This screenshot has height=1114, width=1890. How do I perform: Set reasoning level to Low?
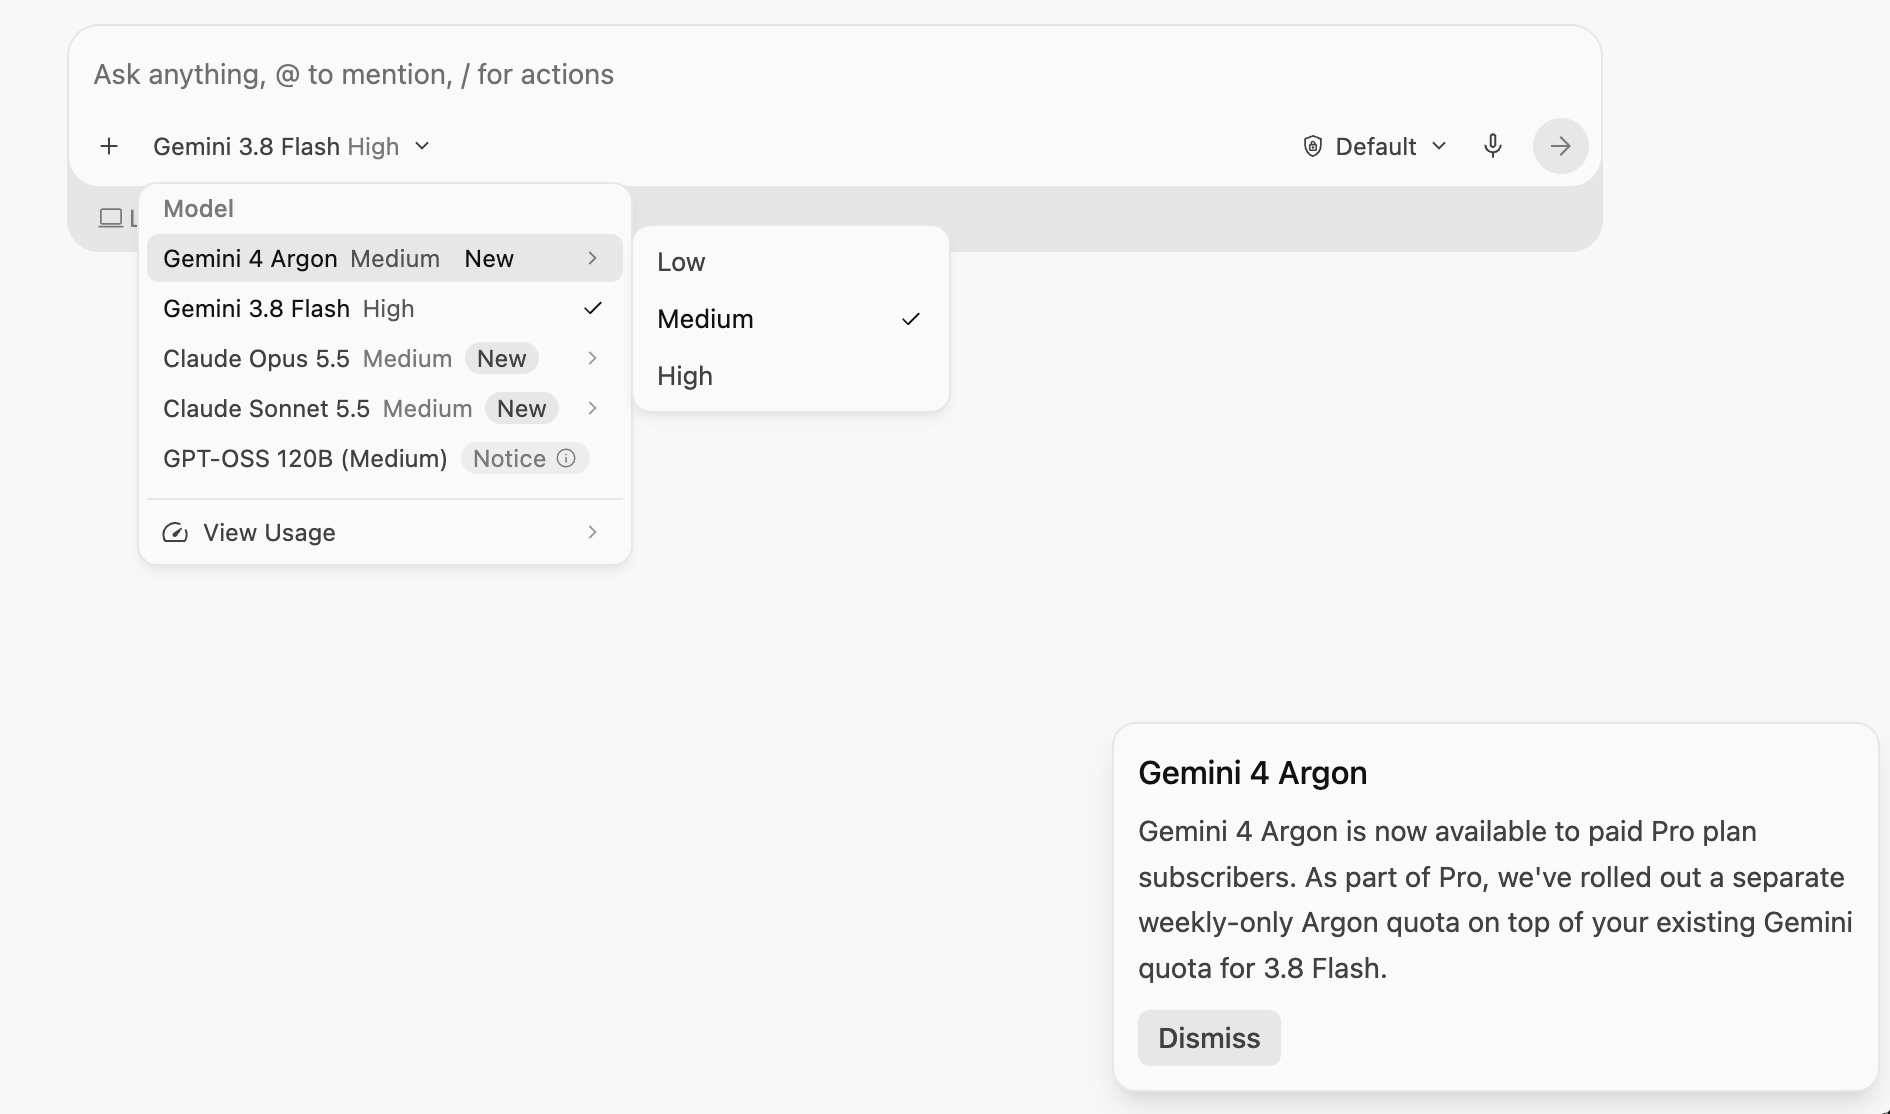click(791, 262)
